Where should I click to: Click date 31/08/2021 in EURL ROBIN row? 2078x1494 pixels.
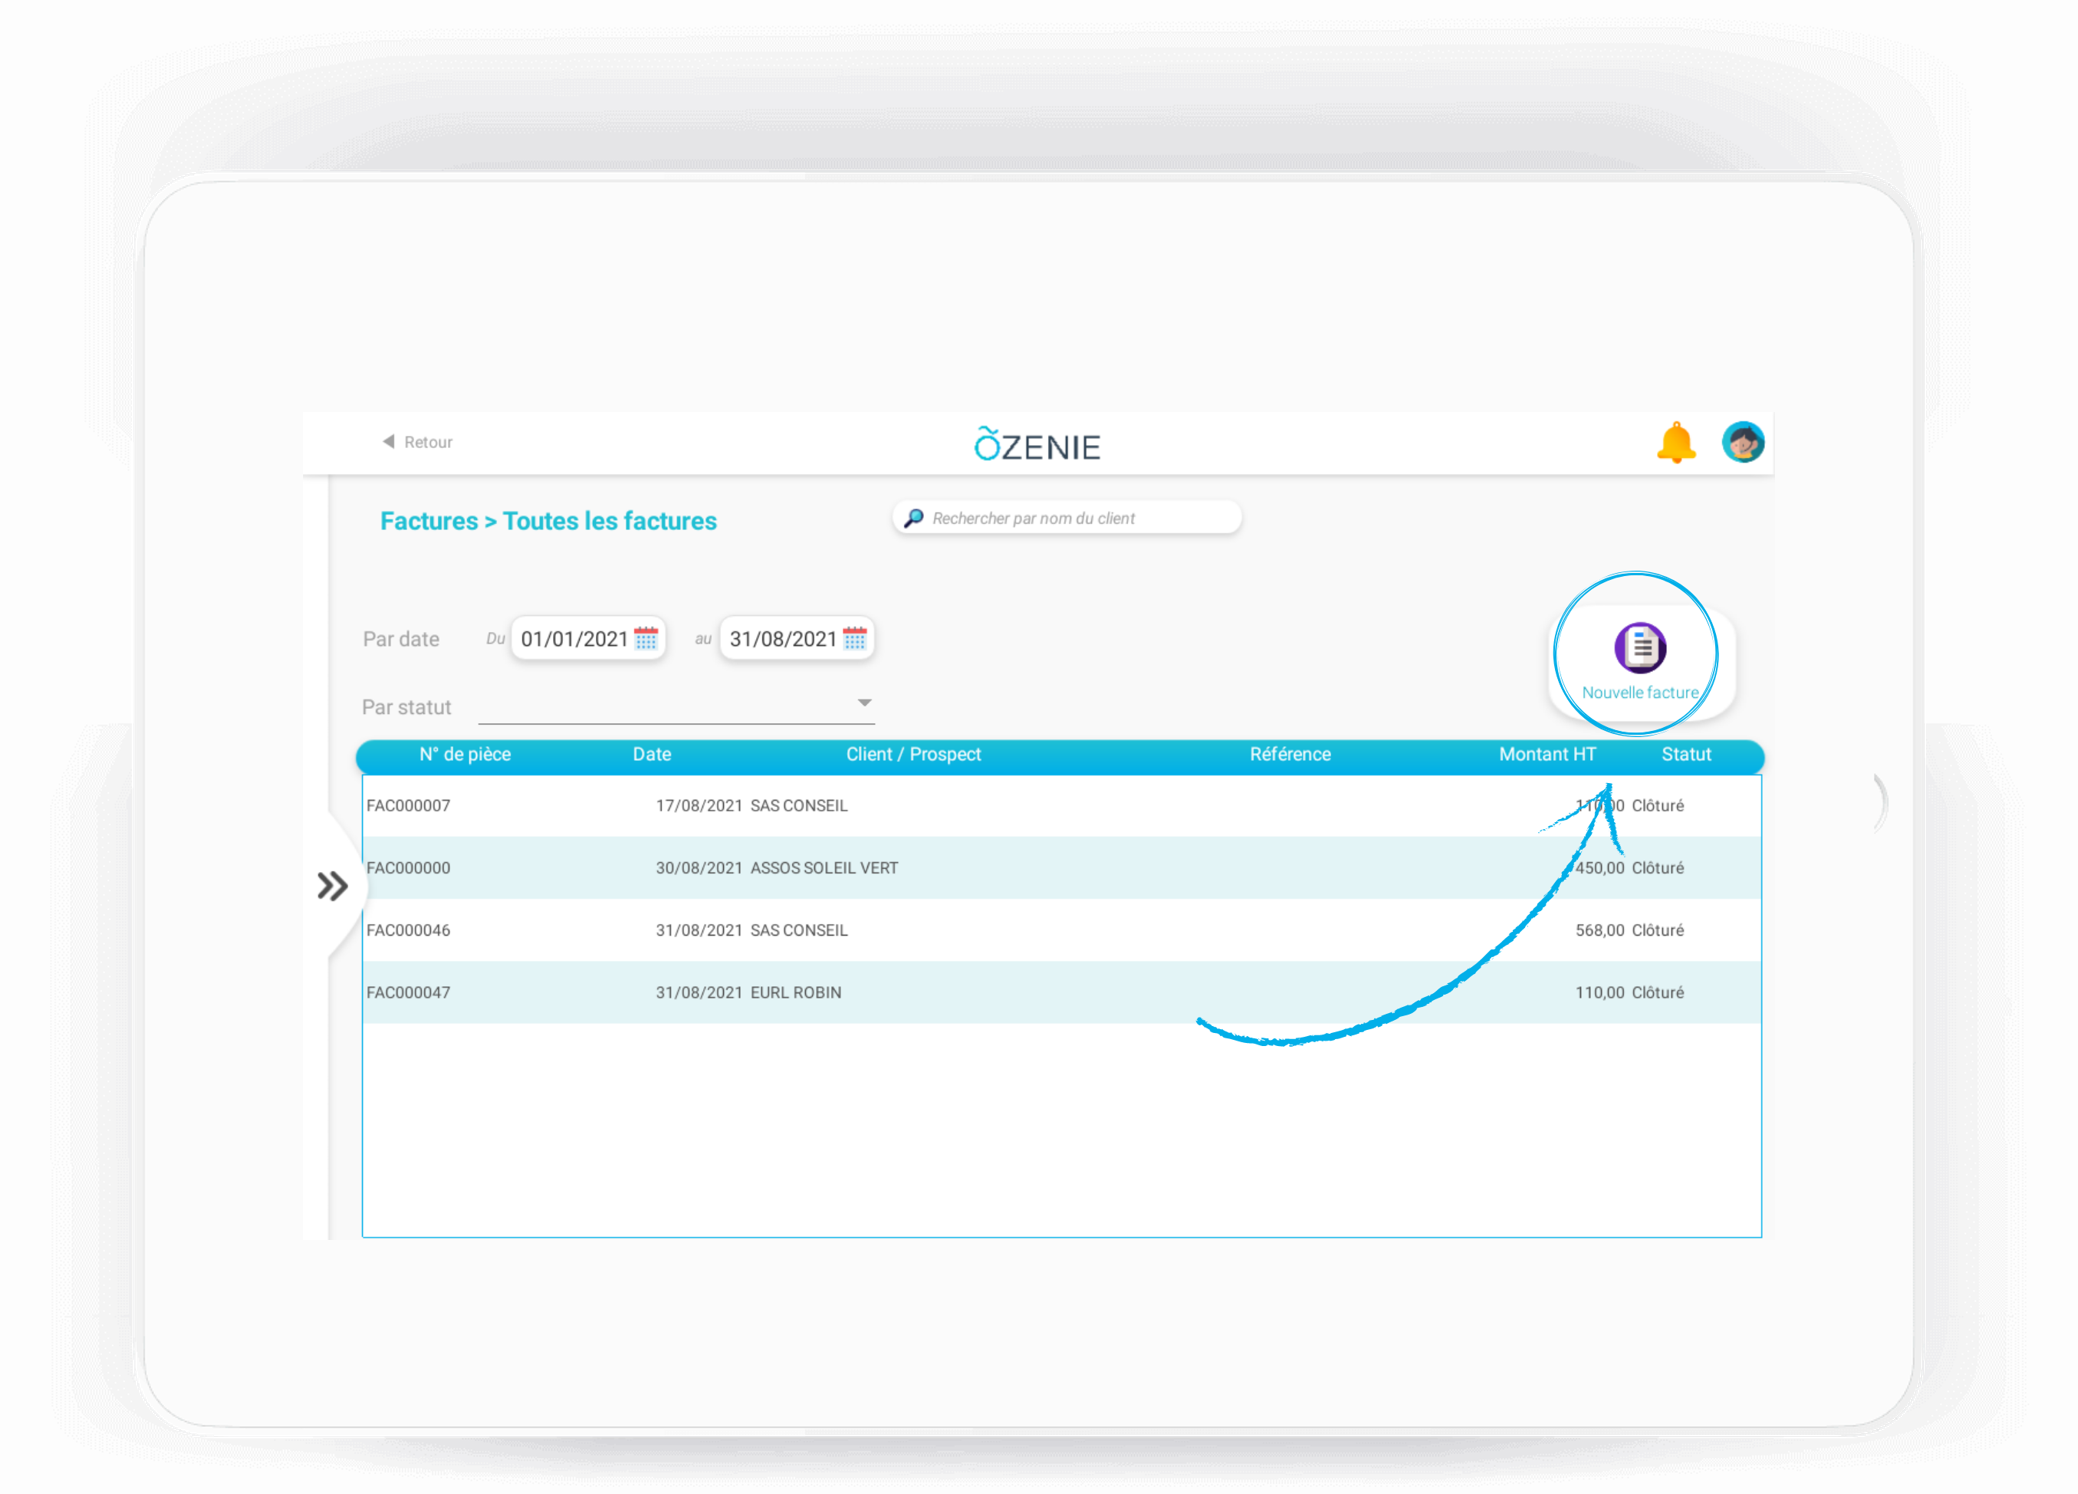click(699, 993)
